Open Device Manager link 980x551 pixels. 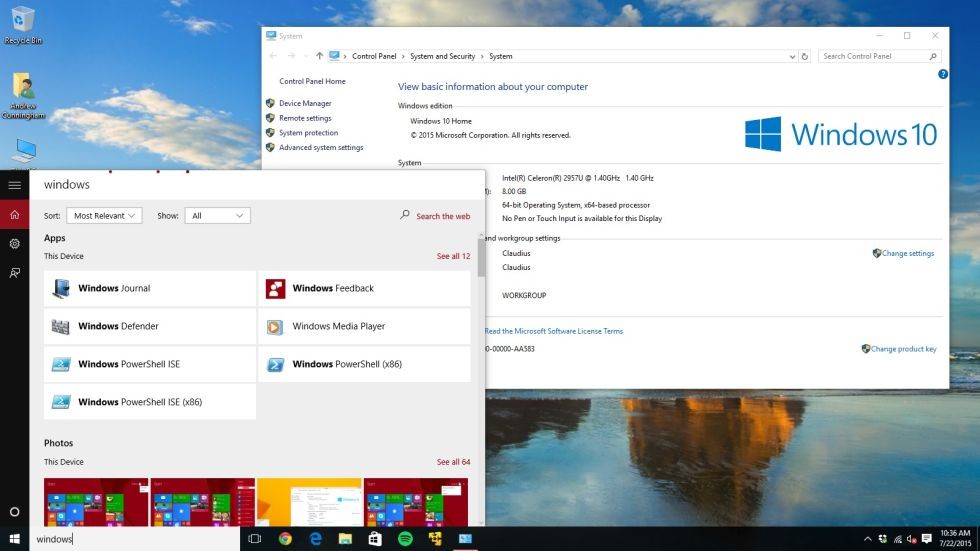pos(305,103)
